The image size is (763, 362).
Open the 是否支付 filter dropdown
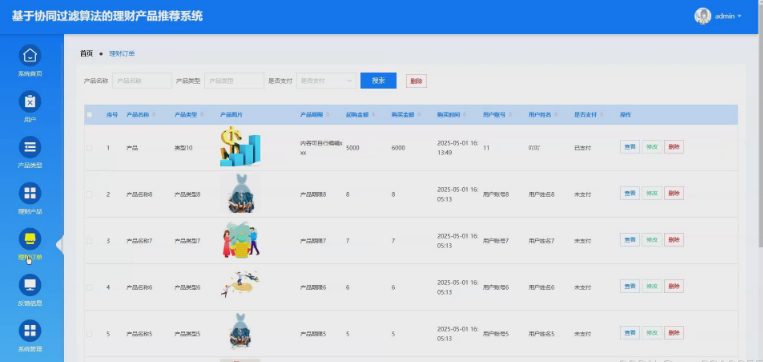(326, 81)
